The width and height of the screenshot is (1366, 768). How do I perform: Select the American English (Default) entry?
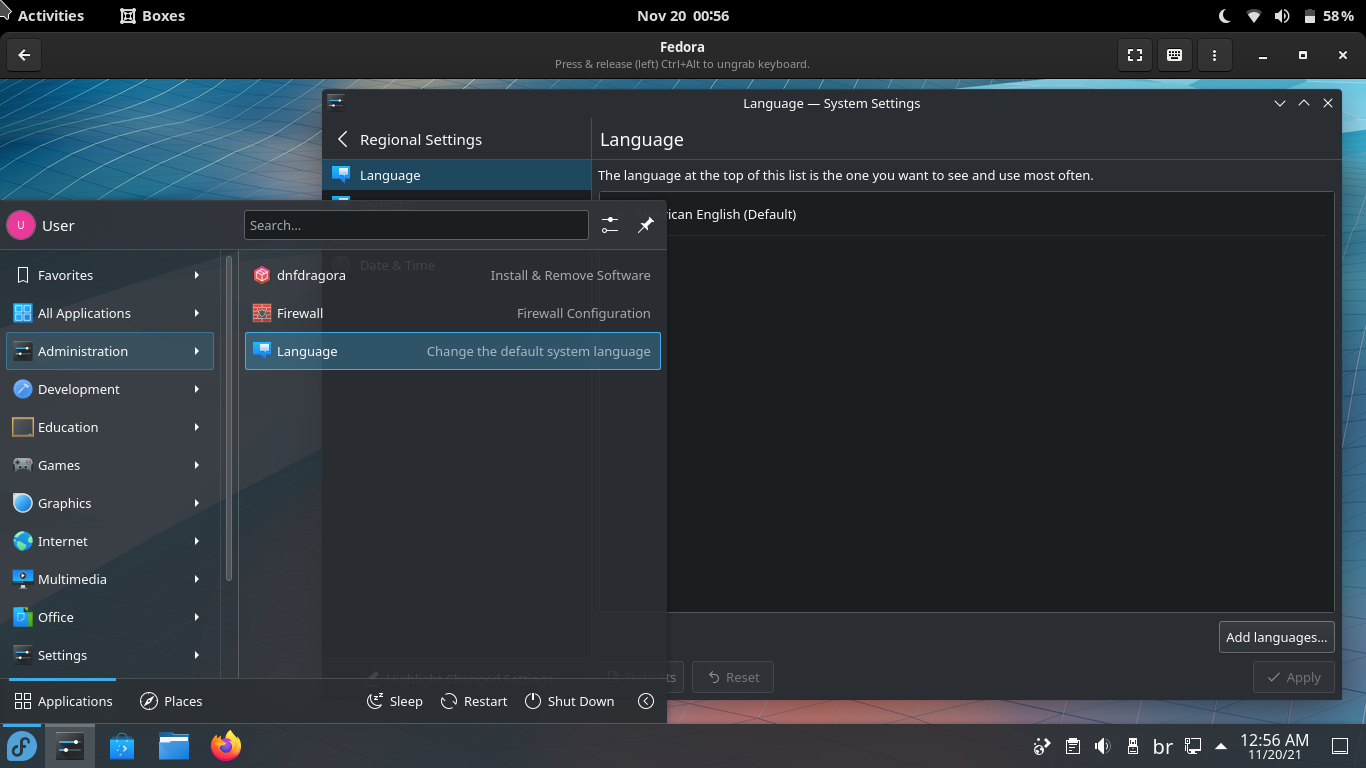click(x=966, y=214)
